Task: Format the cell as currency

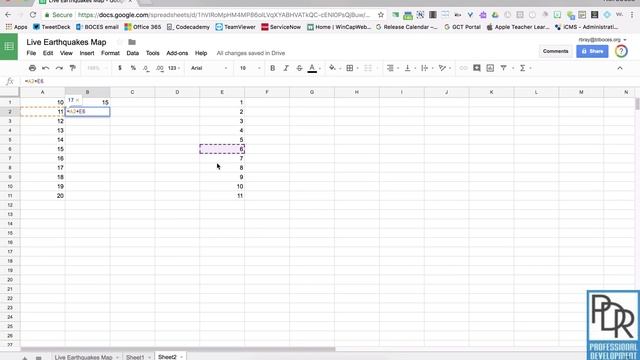Action: pos(120,68)
